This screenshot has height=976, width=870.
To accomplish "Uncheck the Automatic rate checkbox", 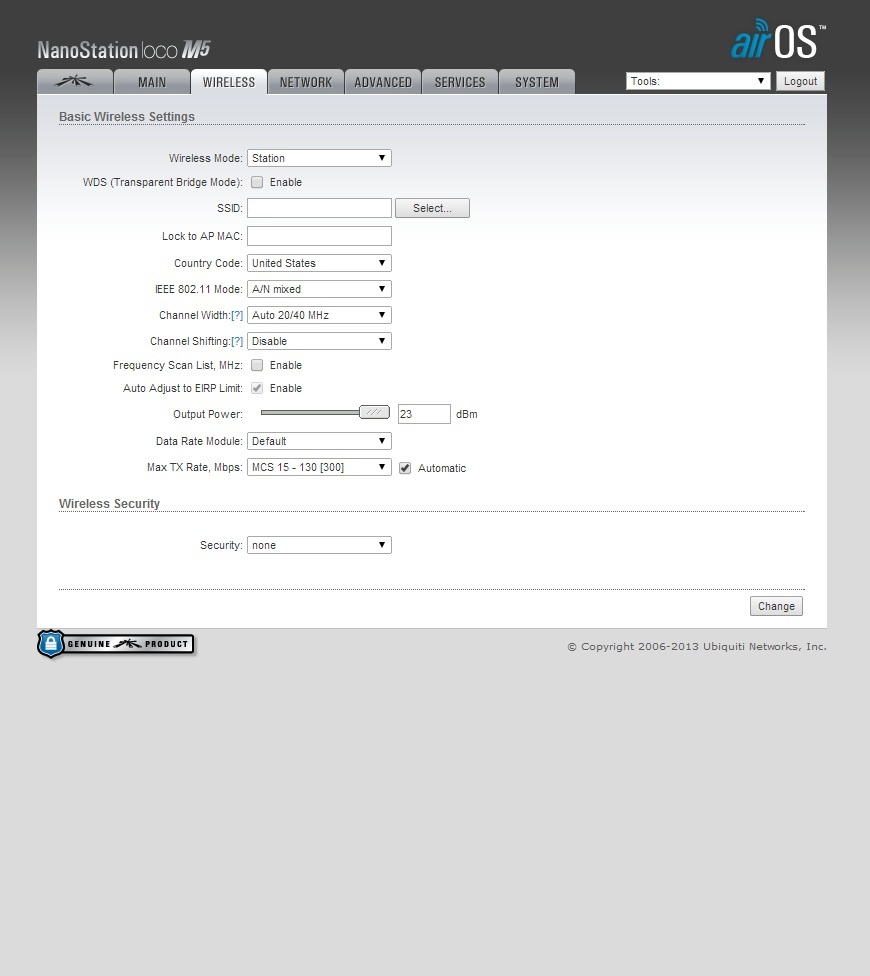I will click(405, 468).
